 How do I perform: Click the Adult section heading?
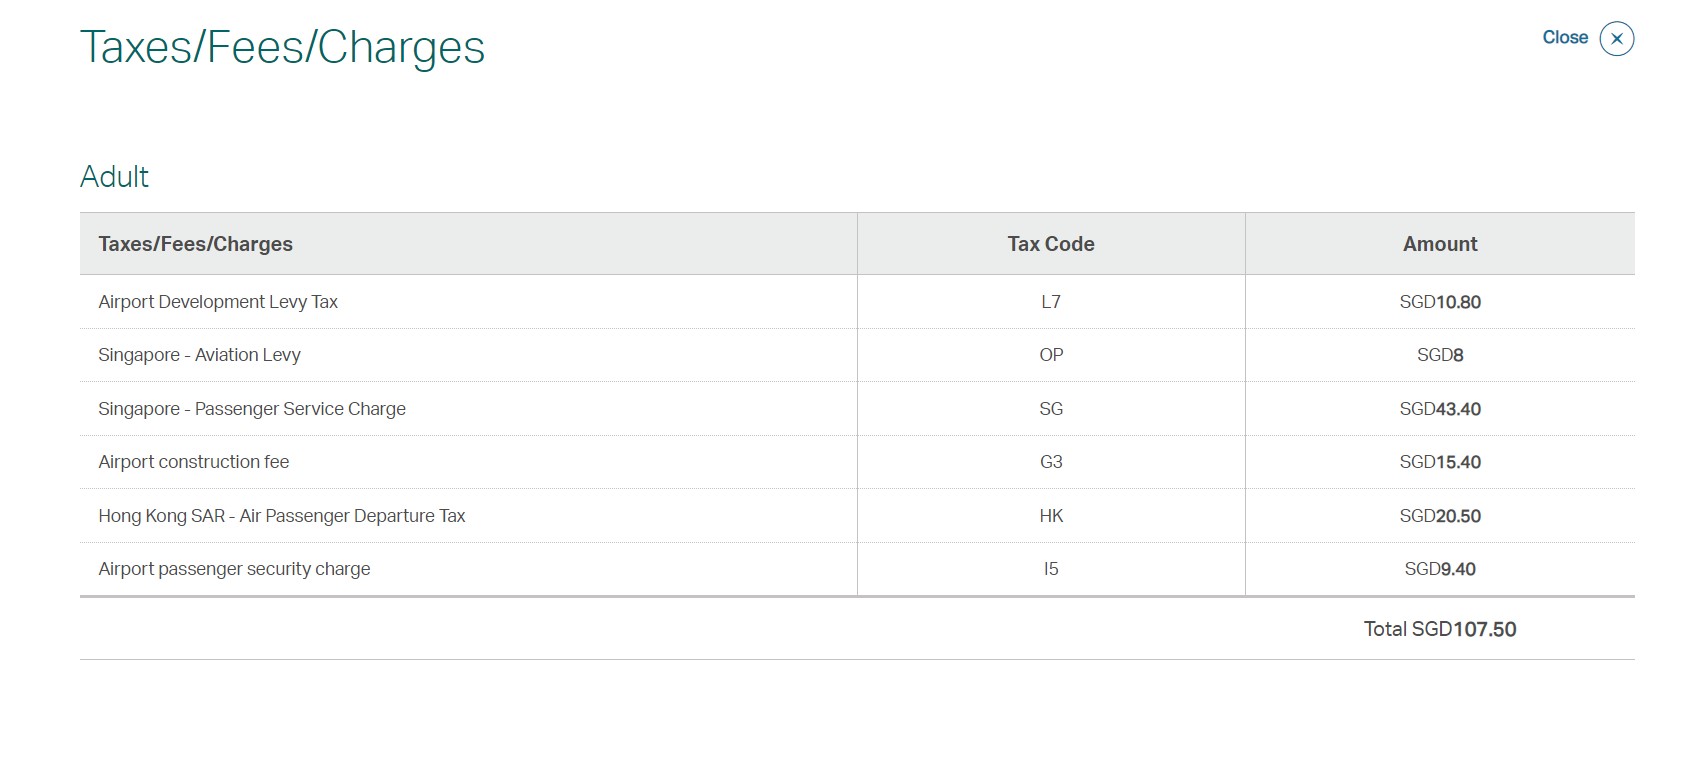(114, 177)
